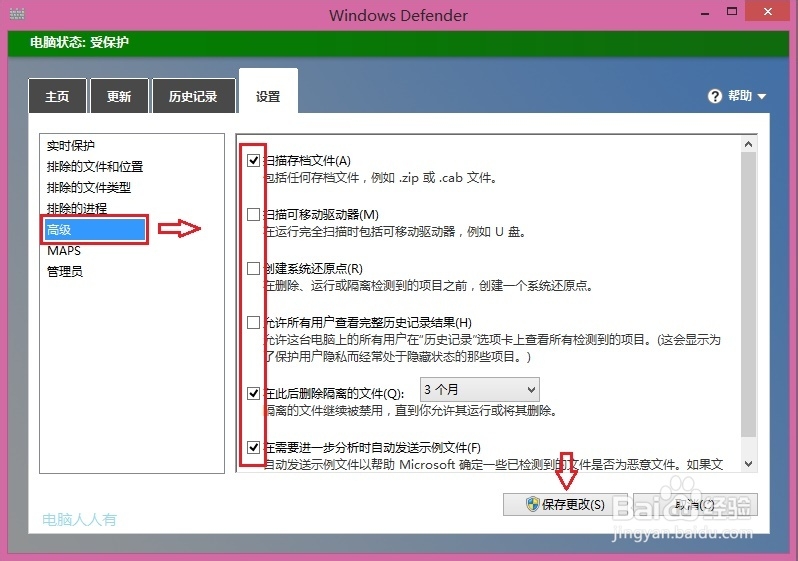Select 管理员 in the settings list
Image resolution: width=798 pixels, height=561 pixels.
tap(65, 271)
